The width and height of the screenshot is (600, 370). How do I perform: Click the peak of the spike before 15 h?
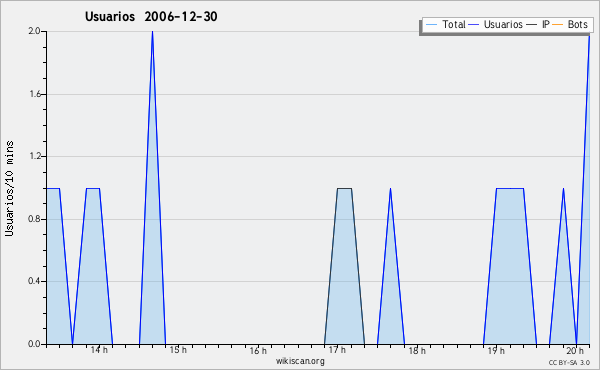click(152, 32)
